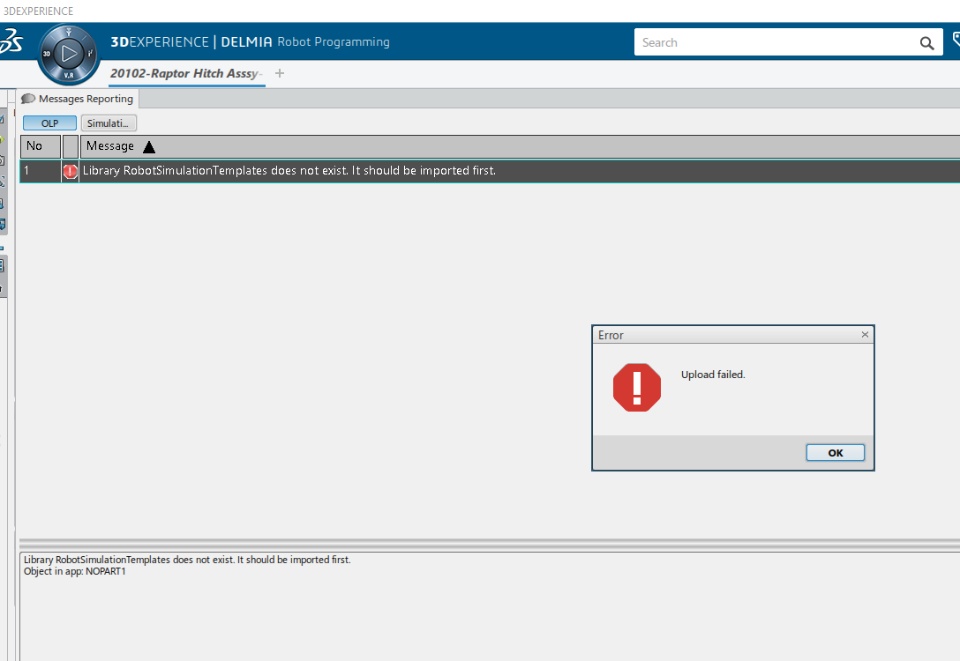Click the 3DS logo icon
Image resolution: width=960 pixels, height=661 pixels.
[x=11, y=42]
